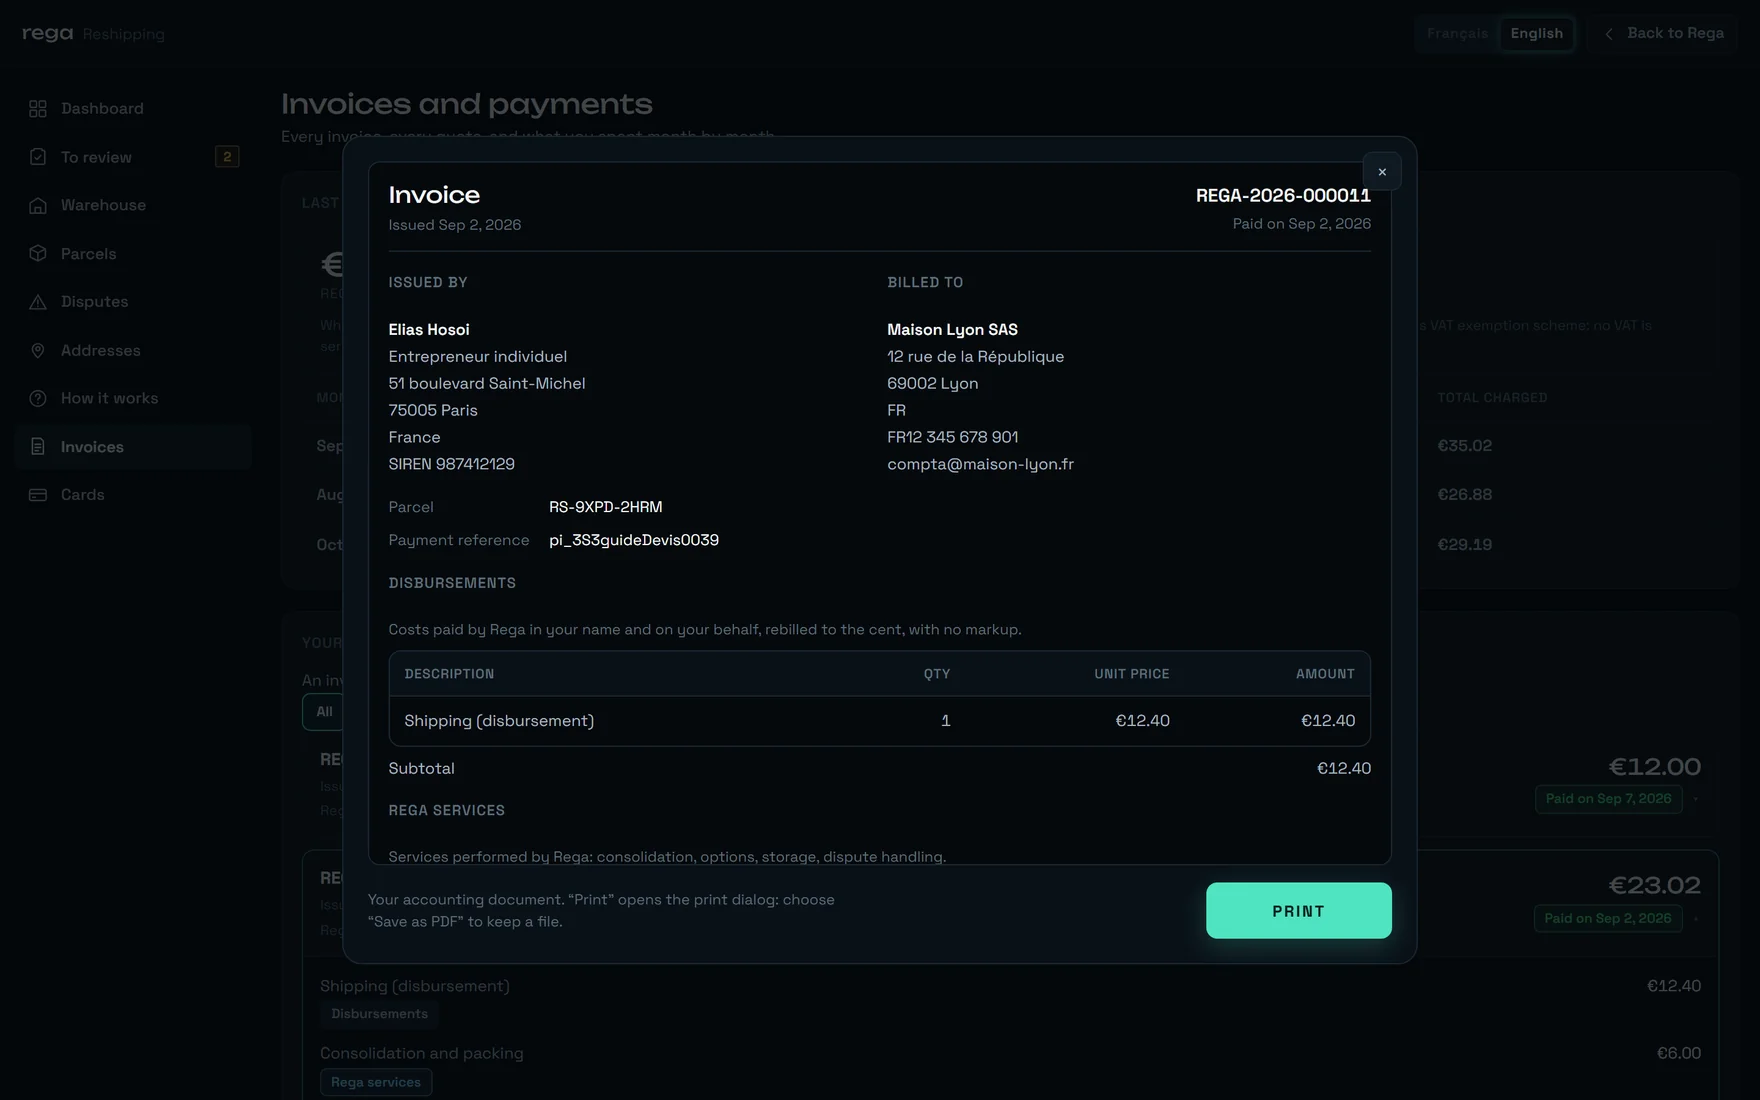This screenshot has width=1760, height=1100.
Task: Click the rega logo
Action: (x=48, y=34)
